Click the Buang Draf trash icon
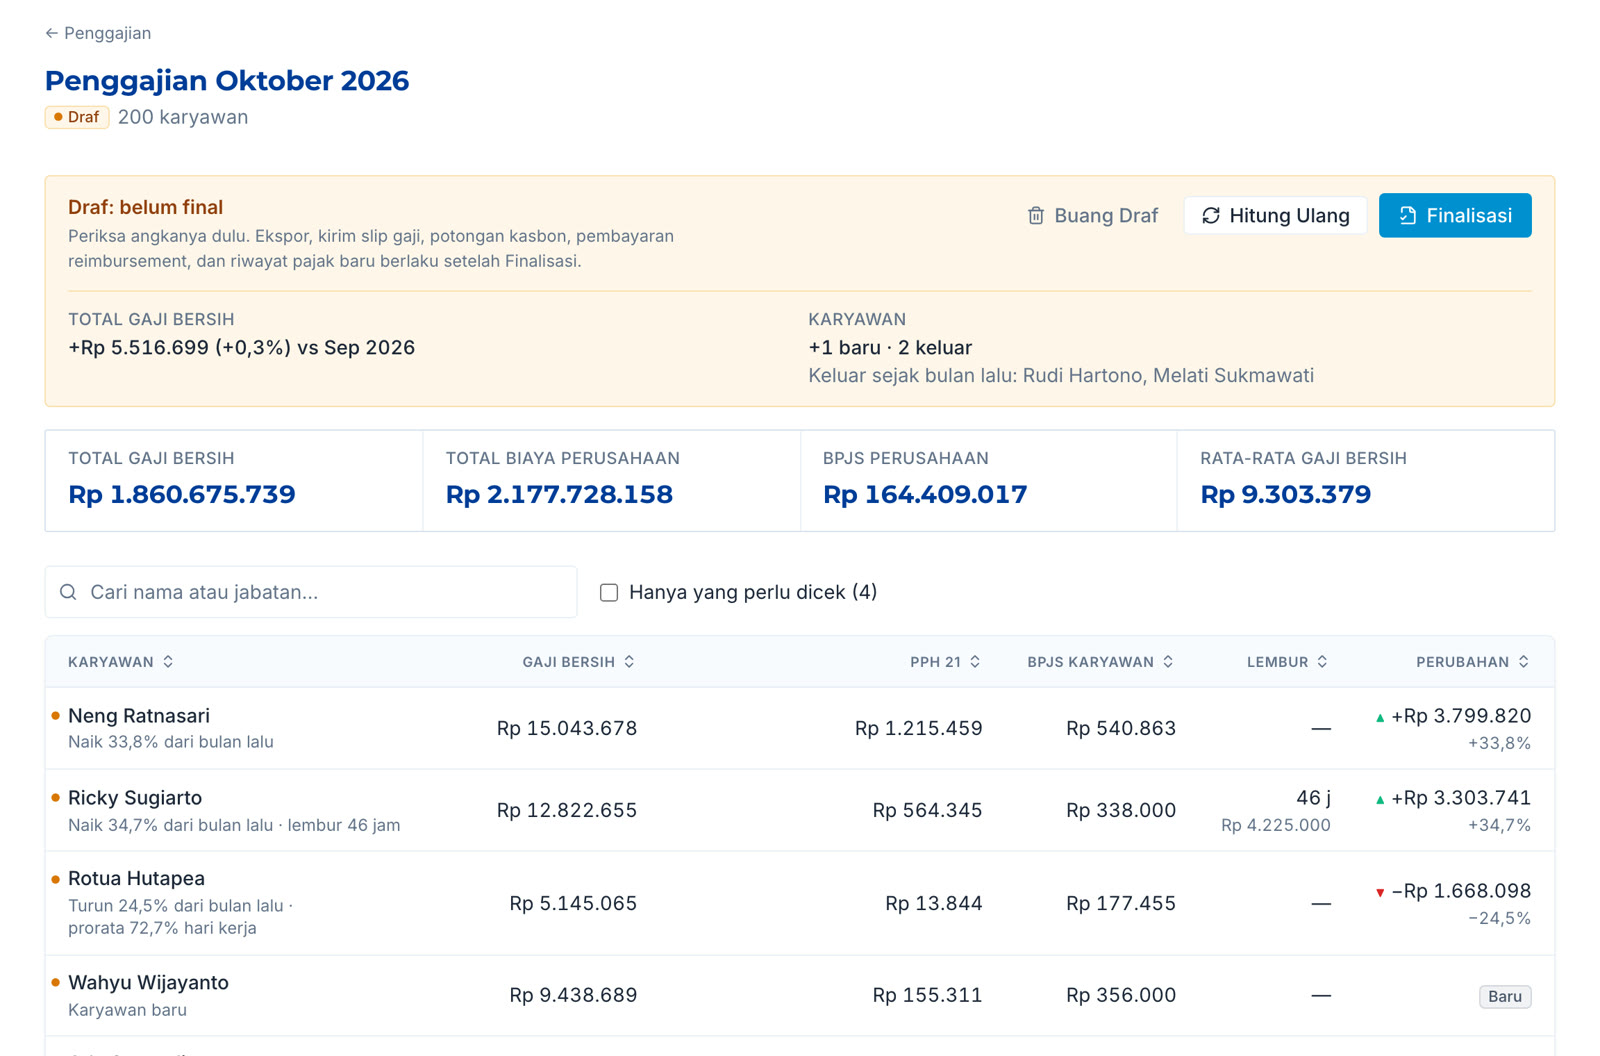The image size is (1600, 1056). click(1036, 216)
